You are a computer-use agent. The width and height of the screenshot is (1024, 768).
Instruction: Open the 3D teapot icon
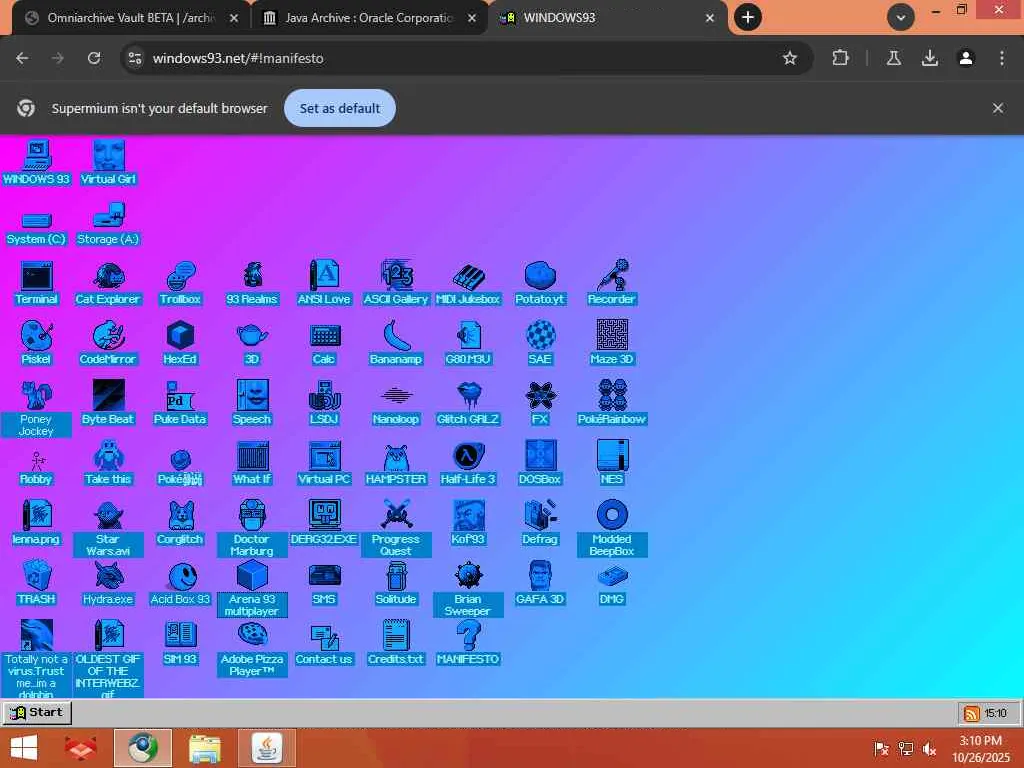pos(252,343)
